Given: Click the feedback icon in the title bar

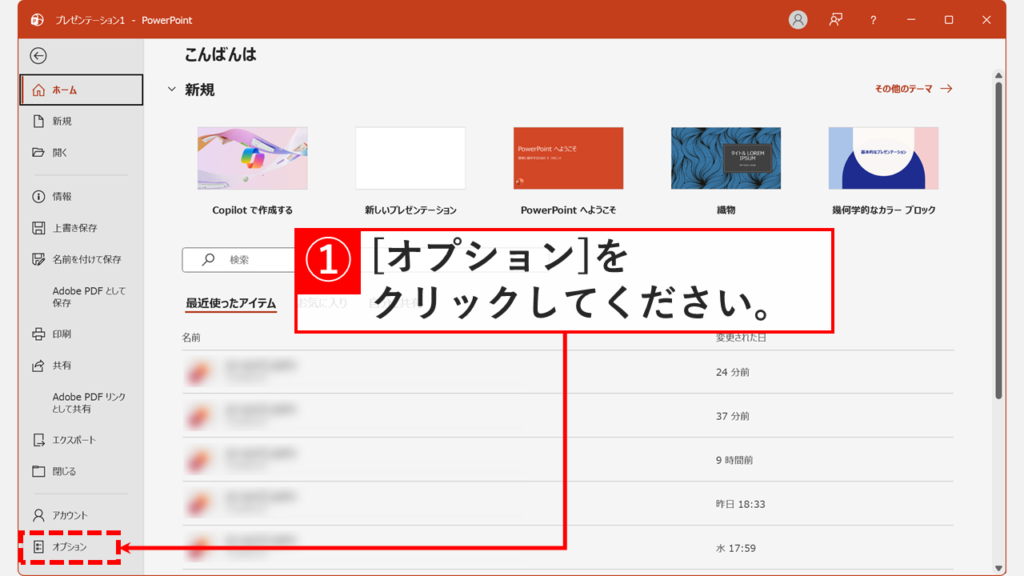Looking at the screenshot, I should pyautogui.click(x=836, y=17).
